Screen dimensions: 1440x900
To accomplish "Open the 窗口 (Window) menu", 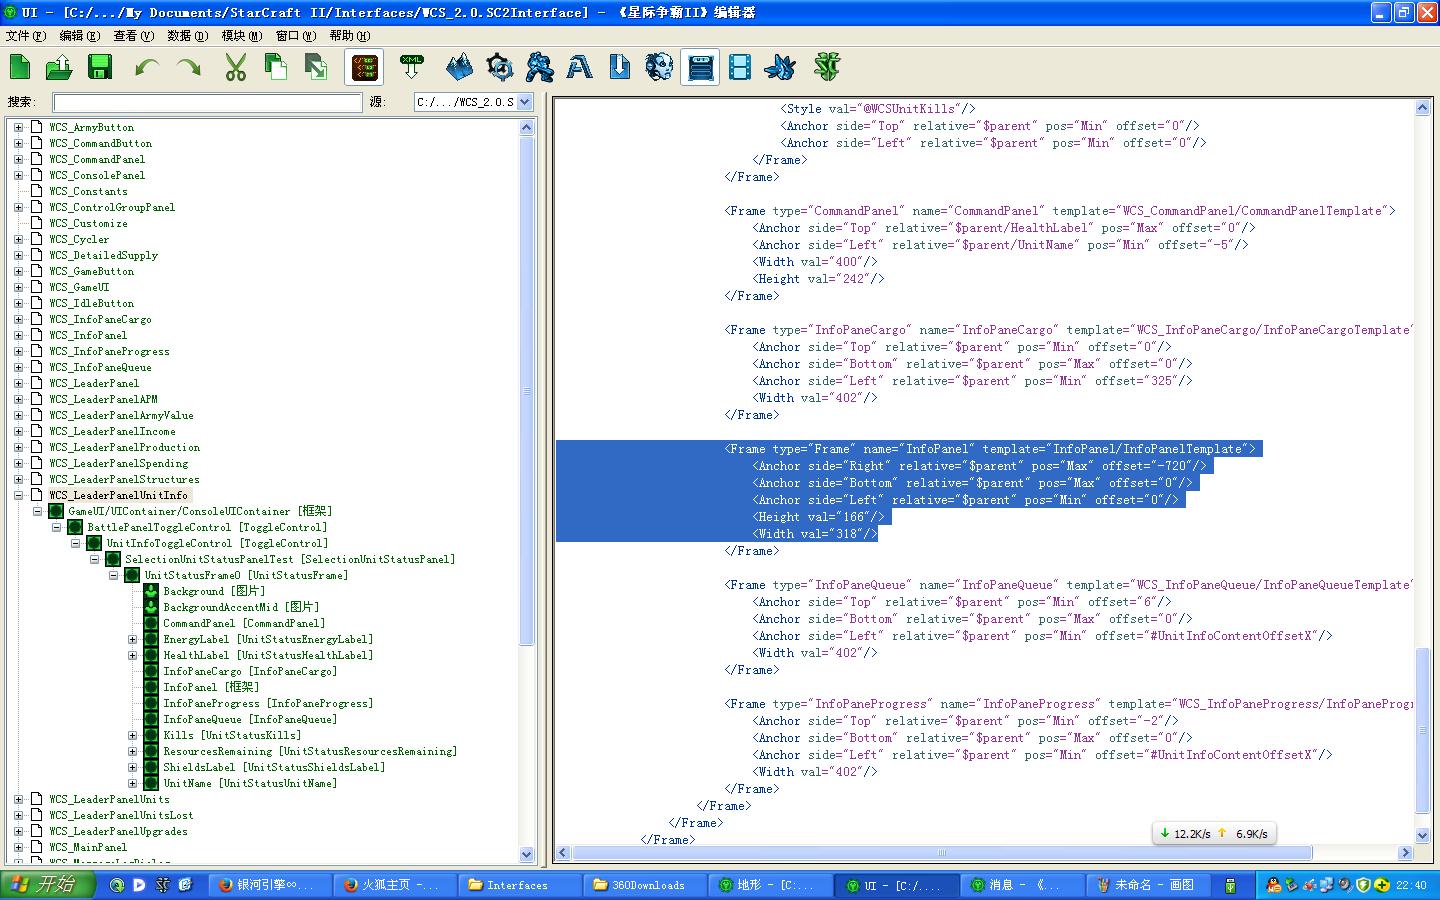I will [x=296, y=35].
